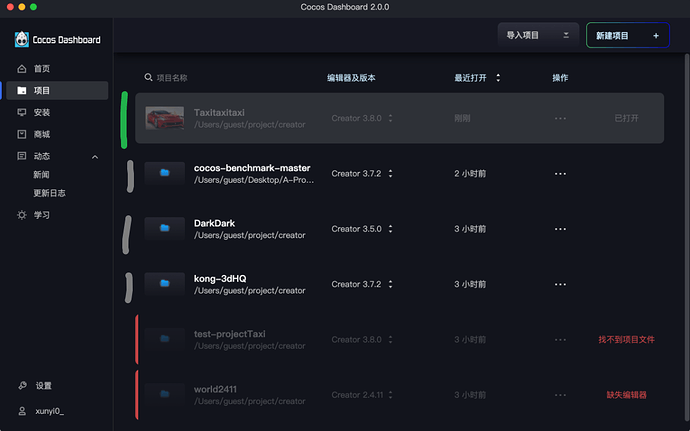
Task: Select the world2411 project name
Action: point(215,389)
